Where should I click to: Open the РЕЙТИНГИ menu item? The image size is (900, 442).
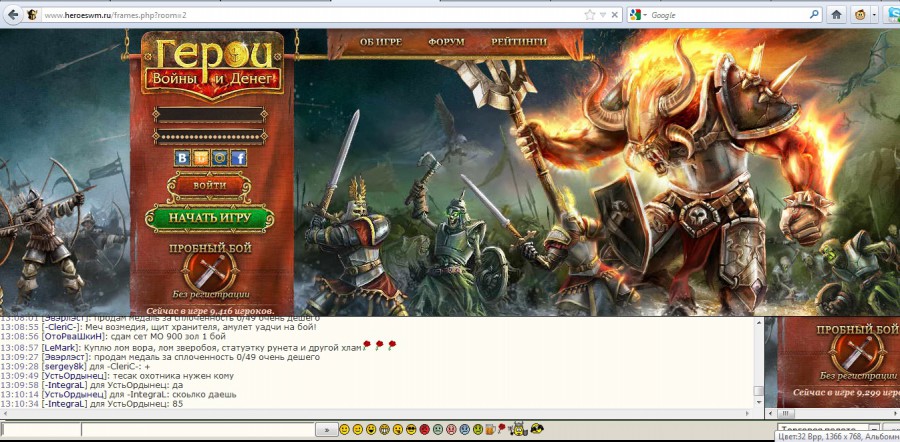(518, 42)
